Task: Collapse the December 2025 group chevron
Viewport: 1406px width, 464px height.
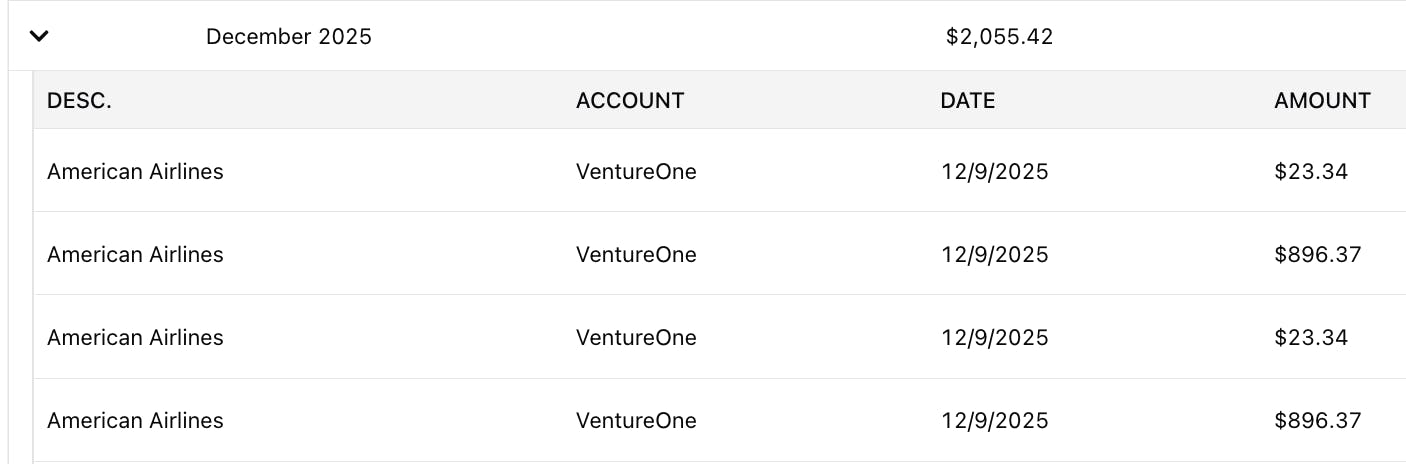Action: (39, 37)
